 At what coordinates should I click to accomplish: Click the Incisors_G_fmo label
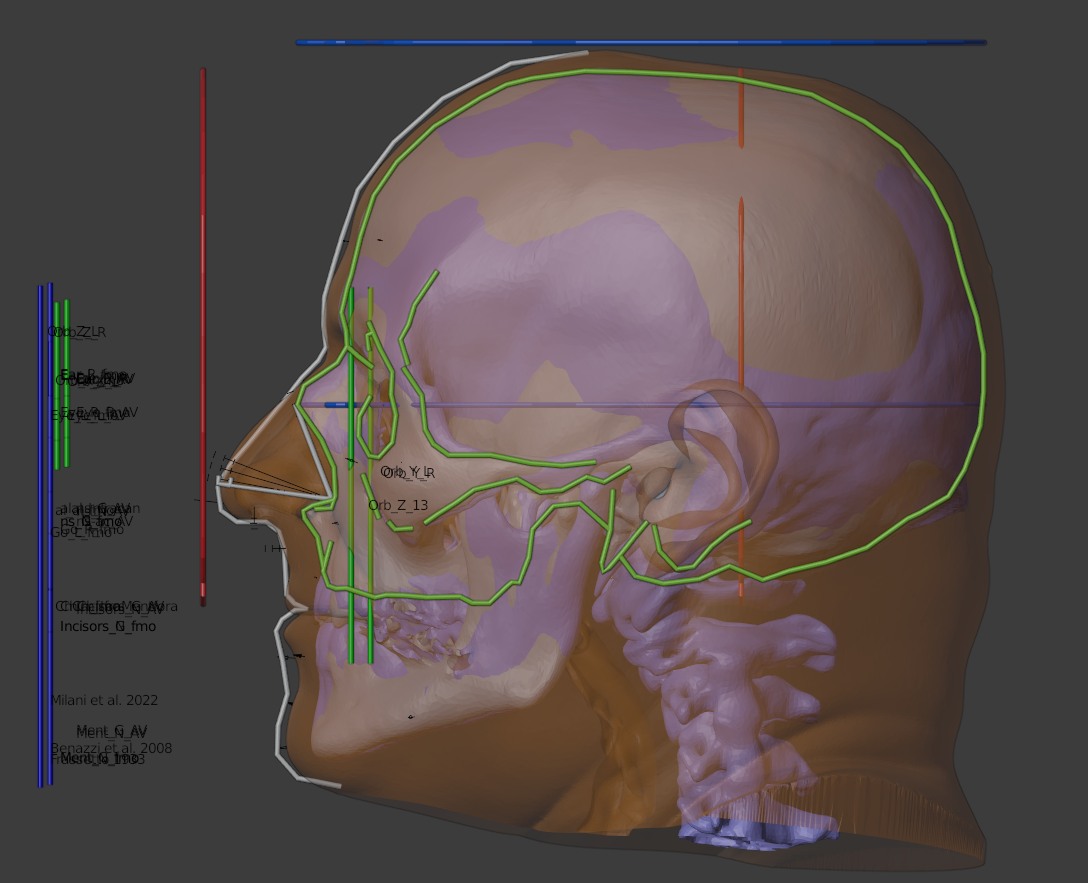pos(108,627)
